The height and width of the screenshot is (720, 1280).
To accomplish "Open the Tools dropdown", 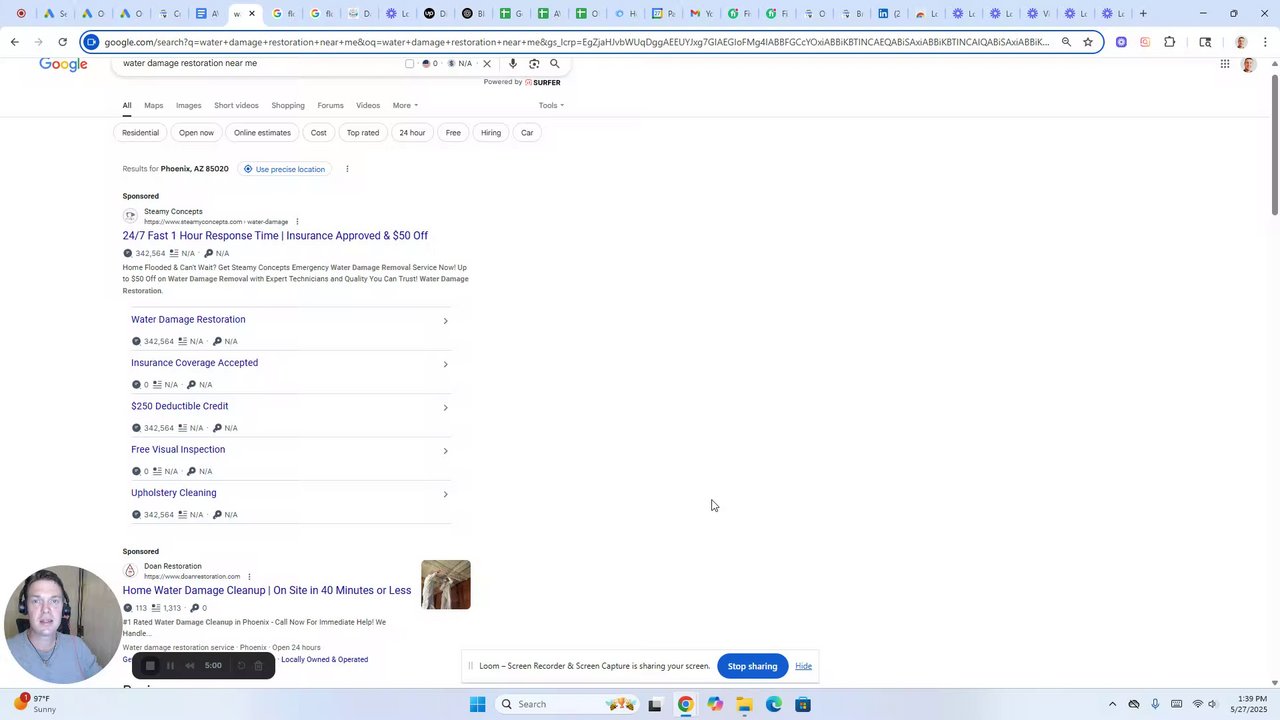I will 551,105.
